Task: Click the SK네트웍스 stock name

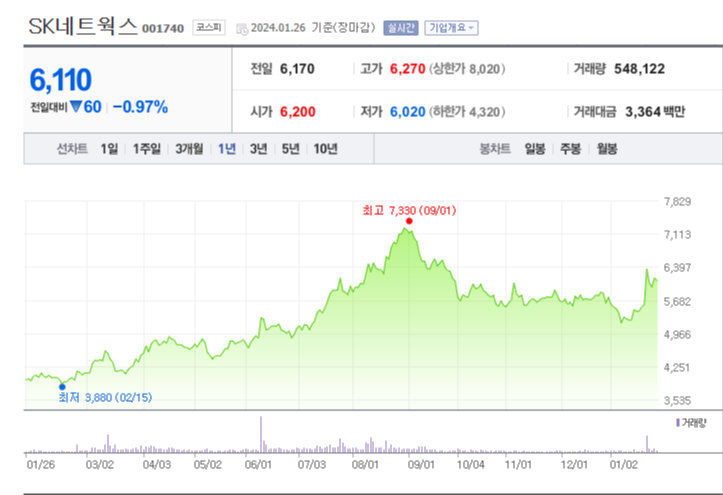Action: 83,26
